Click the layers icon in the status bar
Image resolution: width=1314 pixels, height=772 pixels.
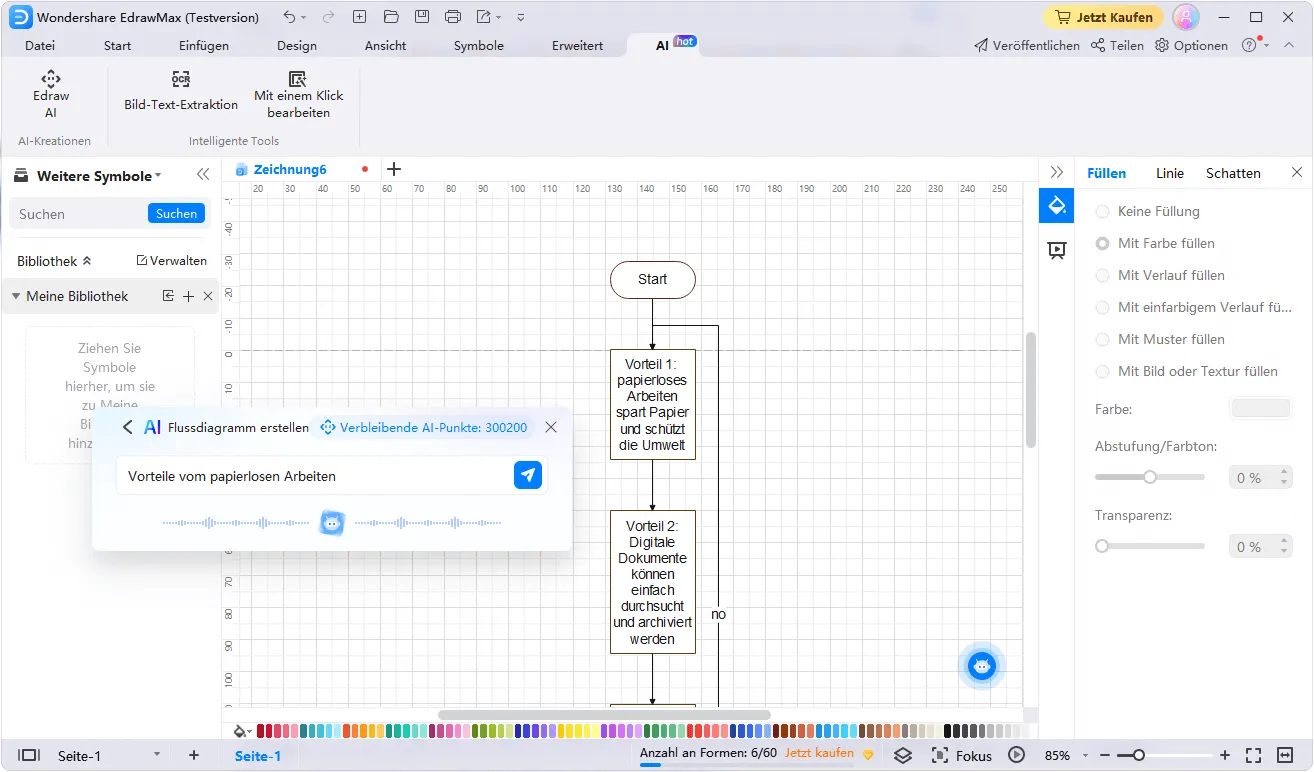pos(903,756)
